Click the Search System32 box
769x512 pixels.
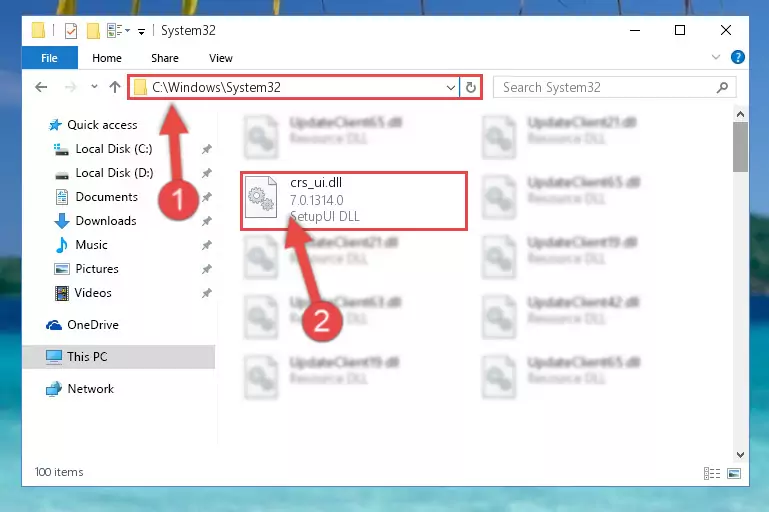[614, 87]
